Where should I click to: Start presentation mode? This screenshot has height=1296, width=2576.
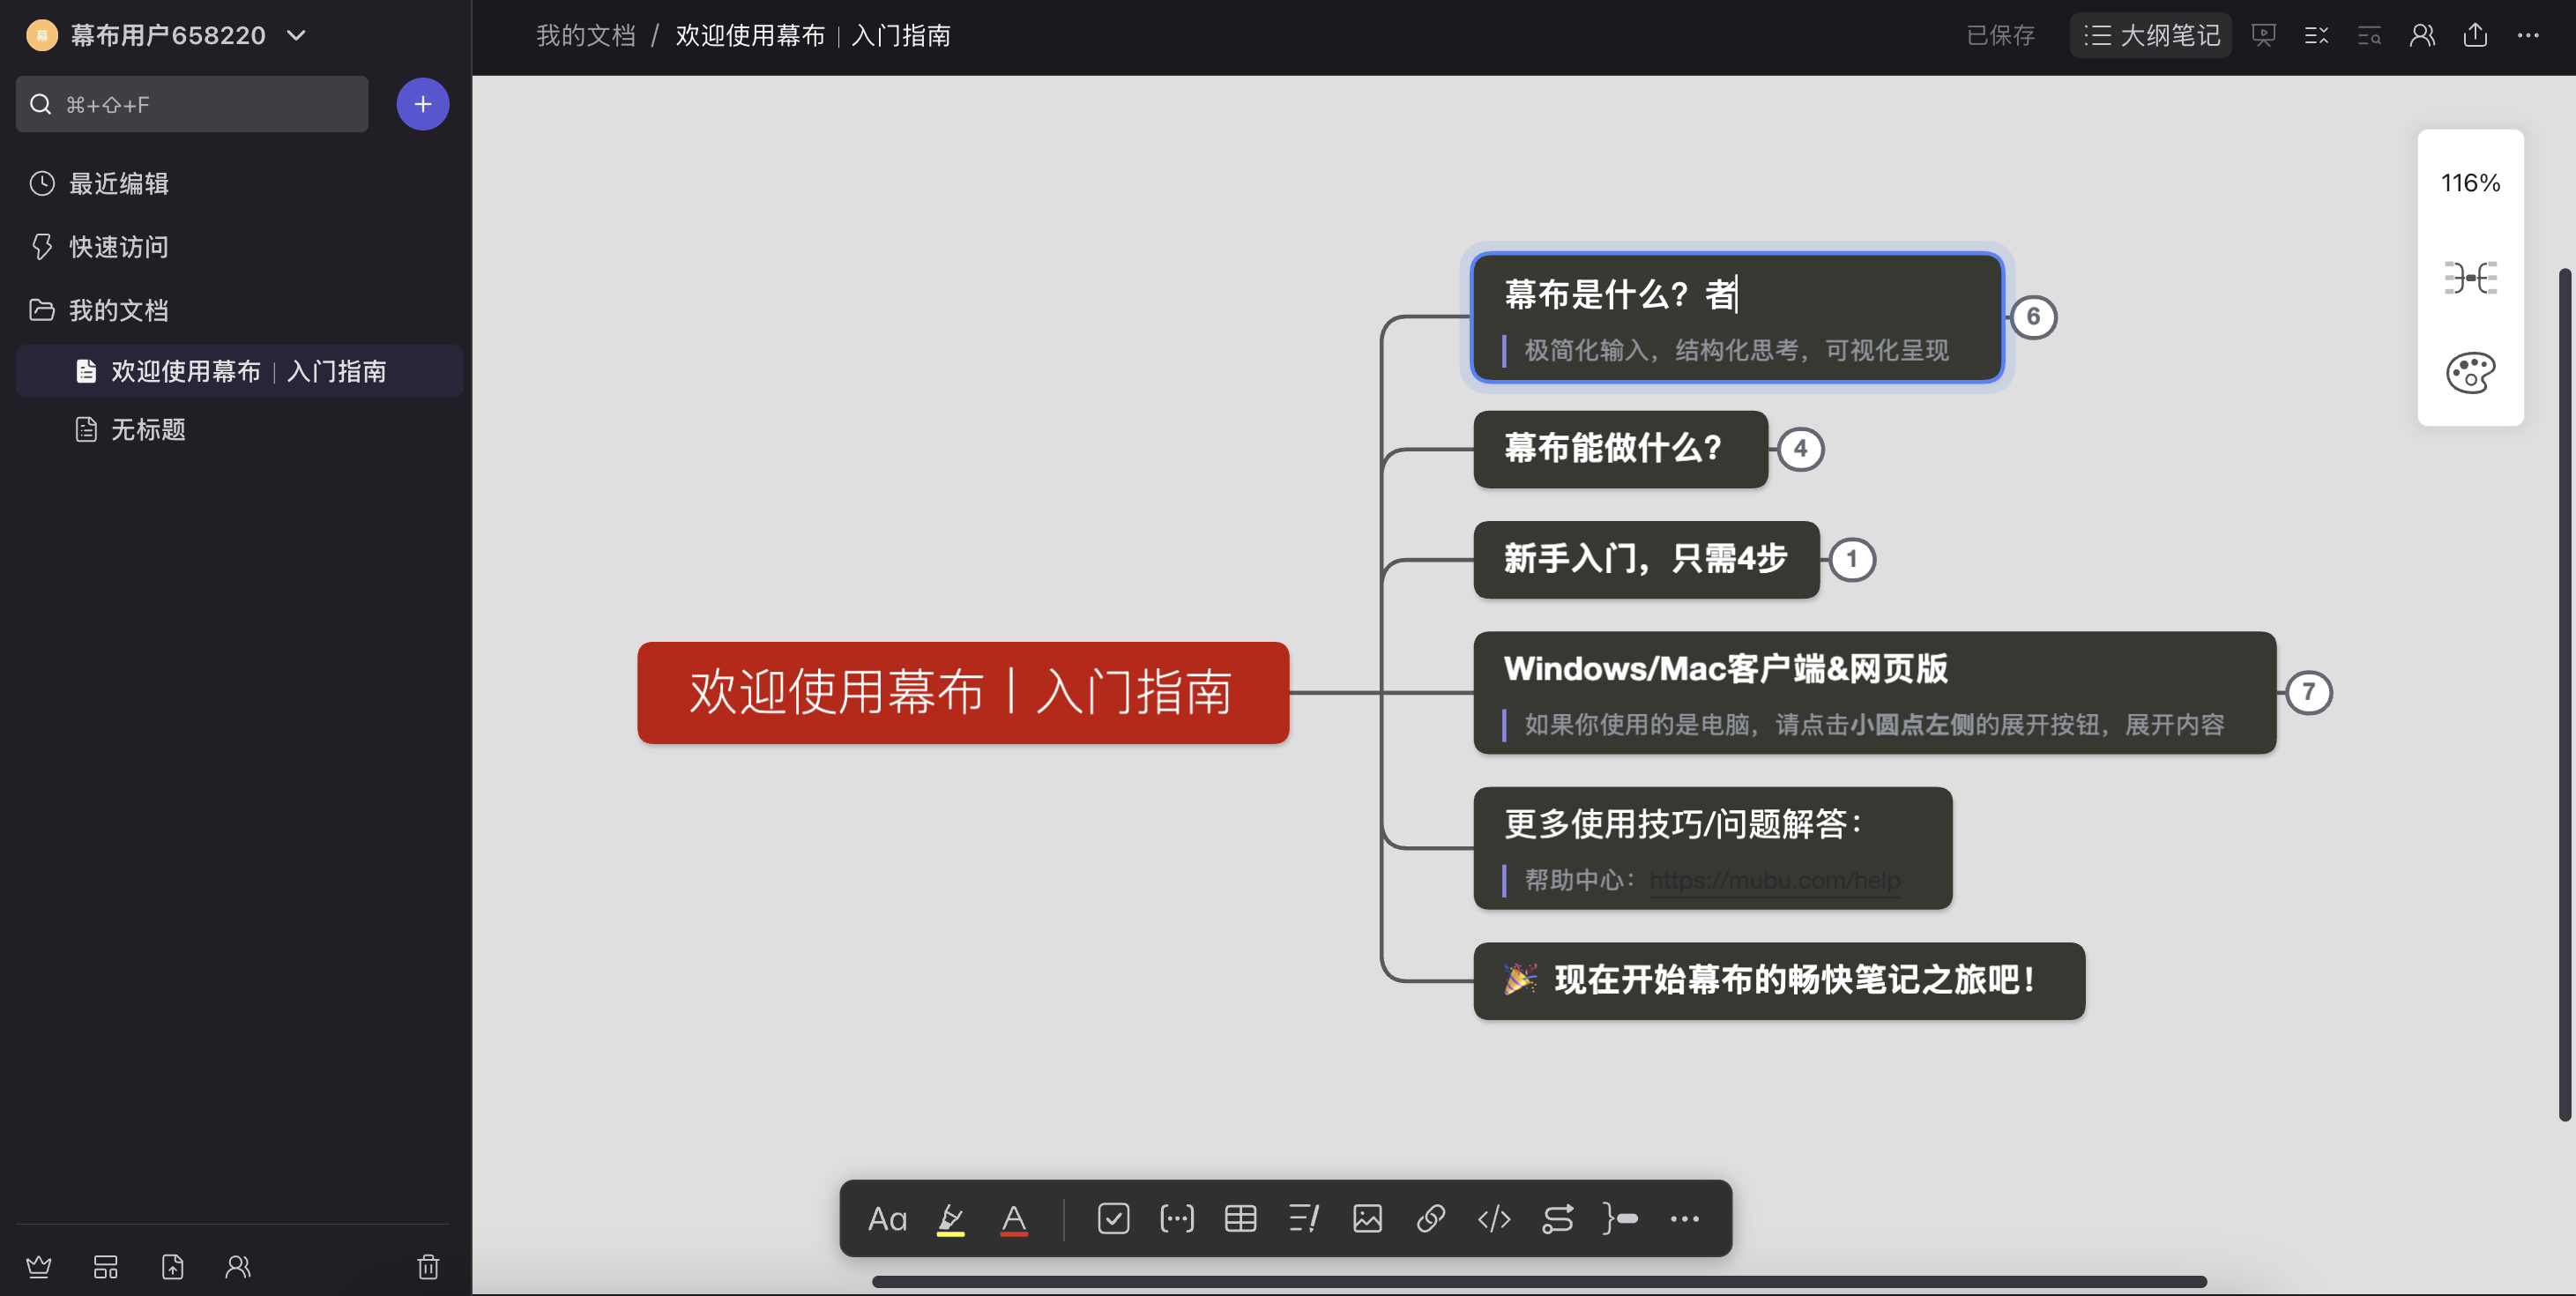[x=2263, y=35]
